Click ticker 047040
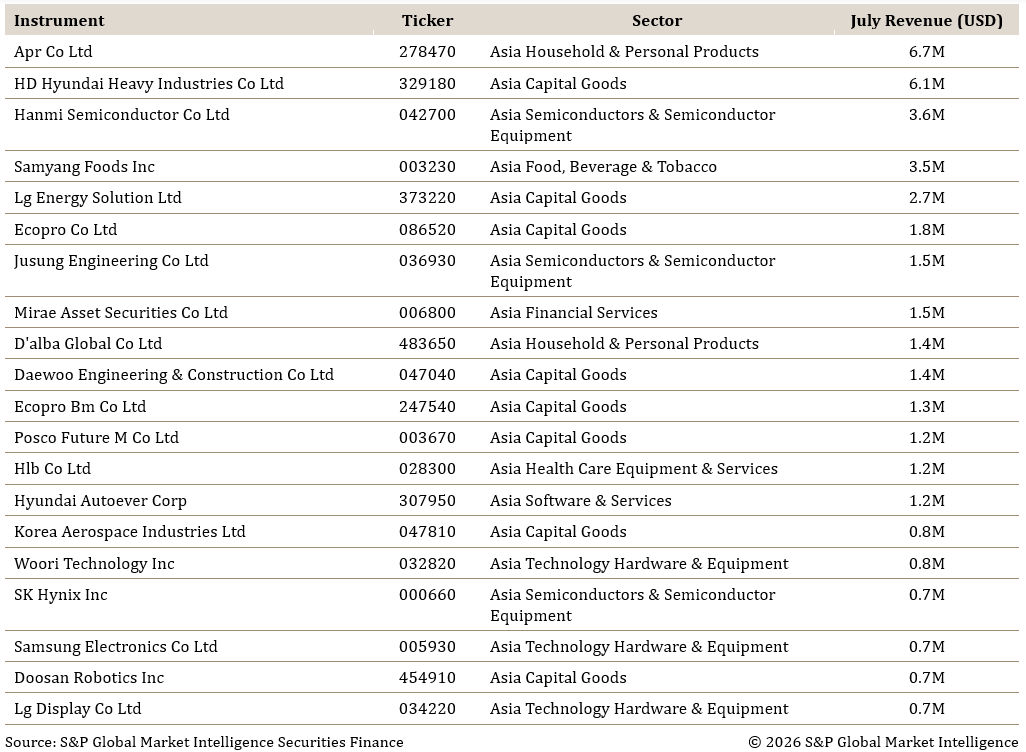1026x752 pixels. [x=427, y=375]
